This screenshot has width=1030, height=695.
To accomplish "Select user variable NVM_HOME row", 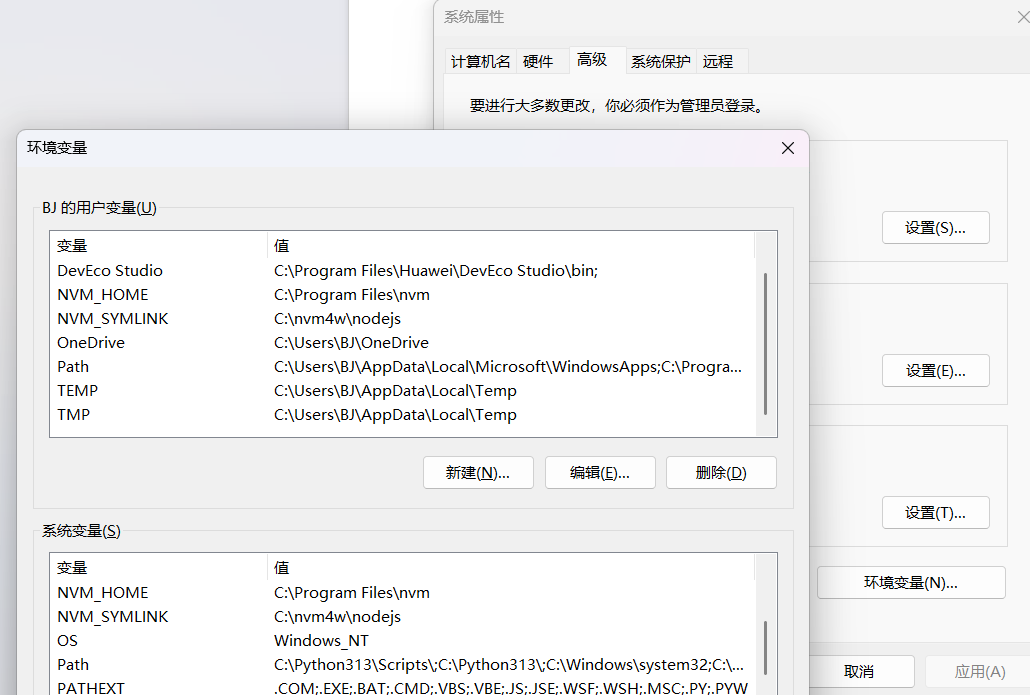I will click(403, 295).
